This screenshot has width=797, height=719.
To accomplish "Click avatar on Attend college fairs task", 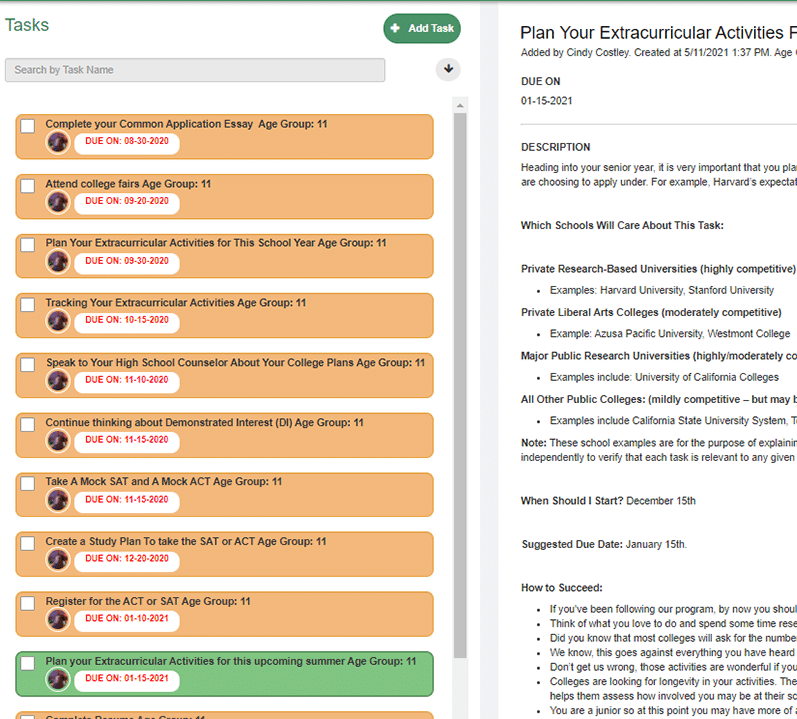I will [x=57, y=202].
